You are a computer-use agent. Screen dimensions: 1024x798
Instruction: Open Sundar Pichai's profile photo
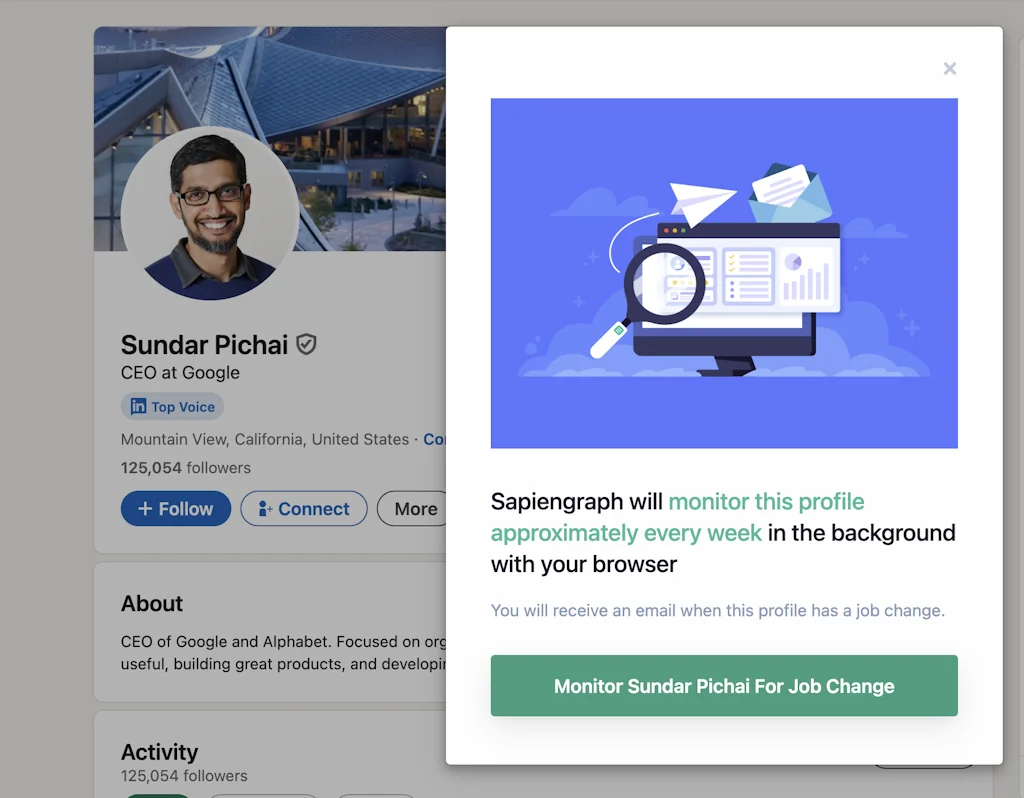click(x=210, y=215)
